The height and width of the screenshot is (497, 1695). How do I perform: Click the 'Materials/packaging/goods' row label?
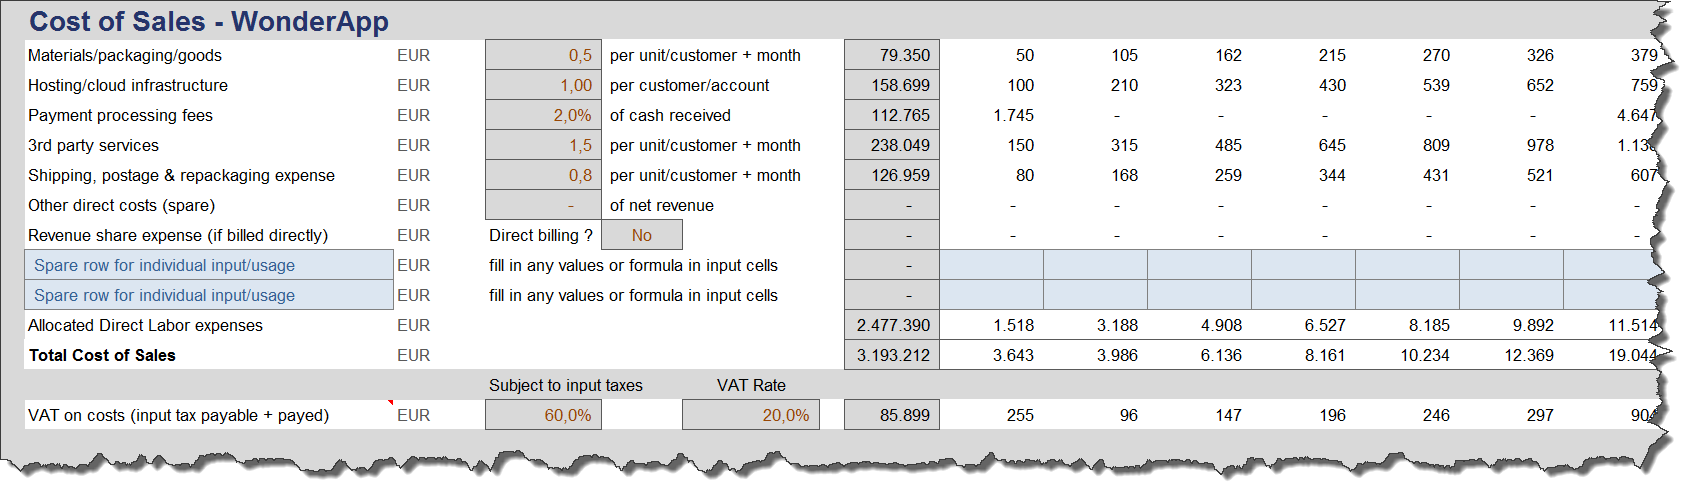click(x=125, y=56)
